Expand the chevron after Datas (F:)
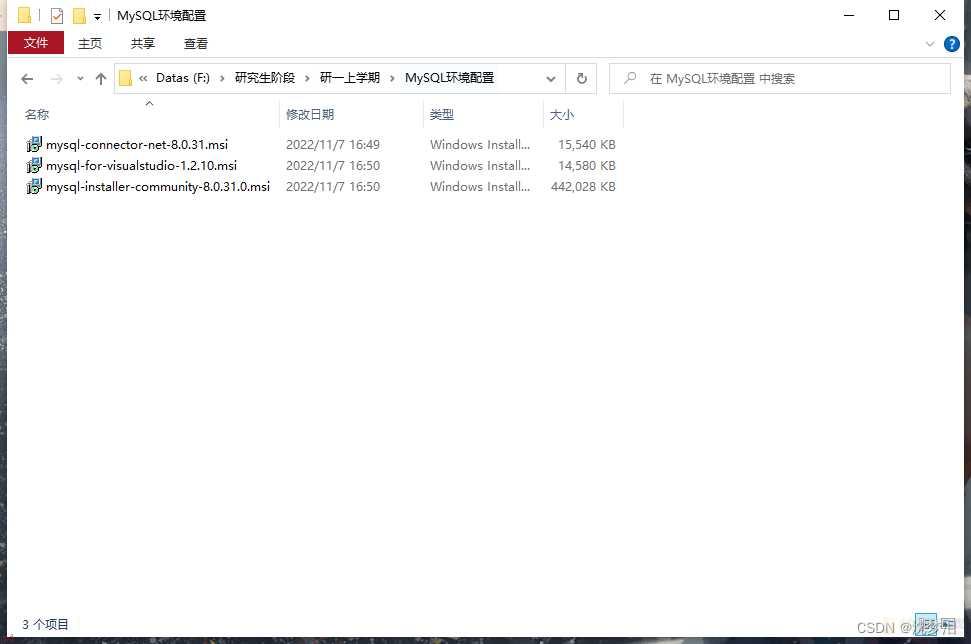 [222, 79]
